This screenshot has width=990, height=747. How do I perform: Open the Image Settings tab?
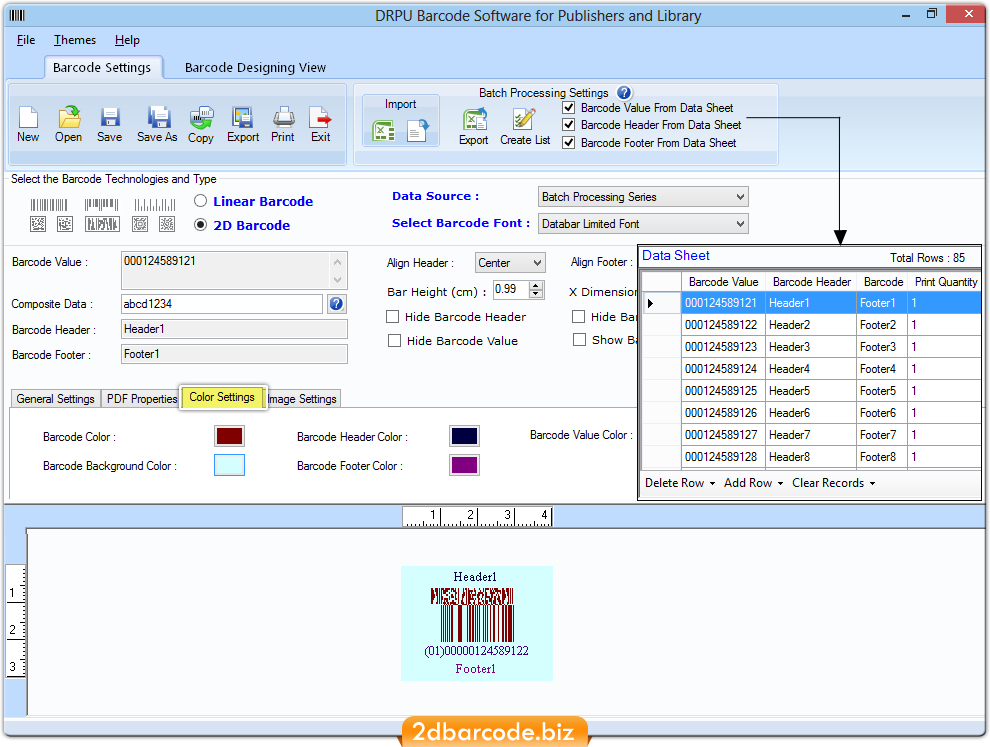coord(302,399)
